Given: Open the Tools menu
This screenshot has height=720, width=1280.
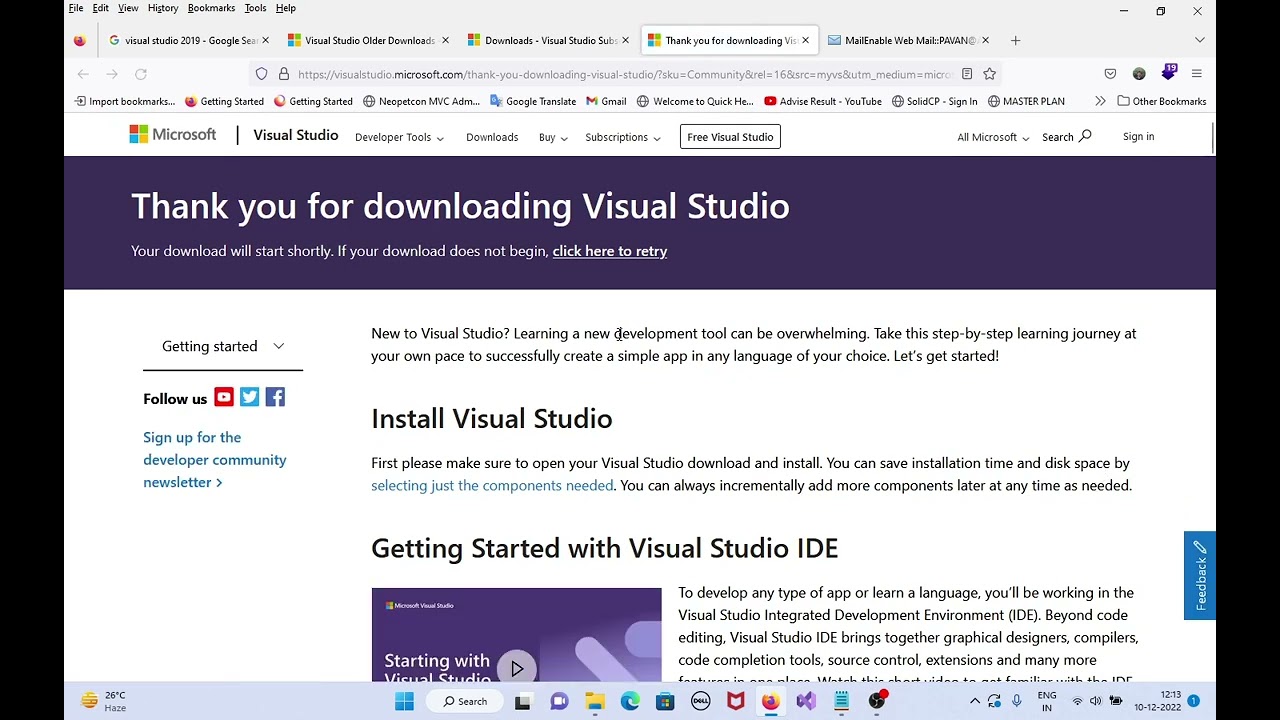Looking at the screenshot, I should 255,8.
